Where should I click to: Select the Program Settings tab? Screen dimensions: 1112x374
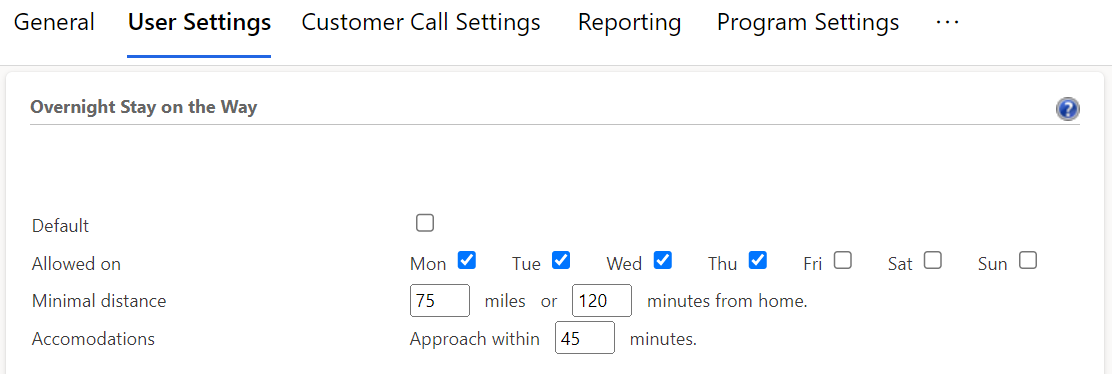coord(808,22)
